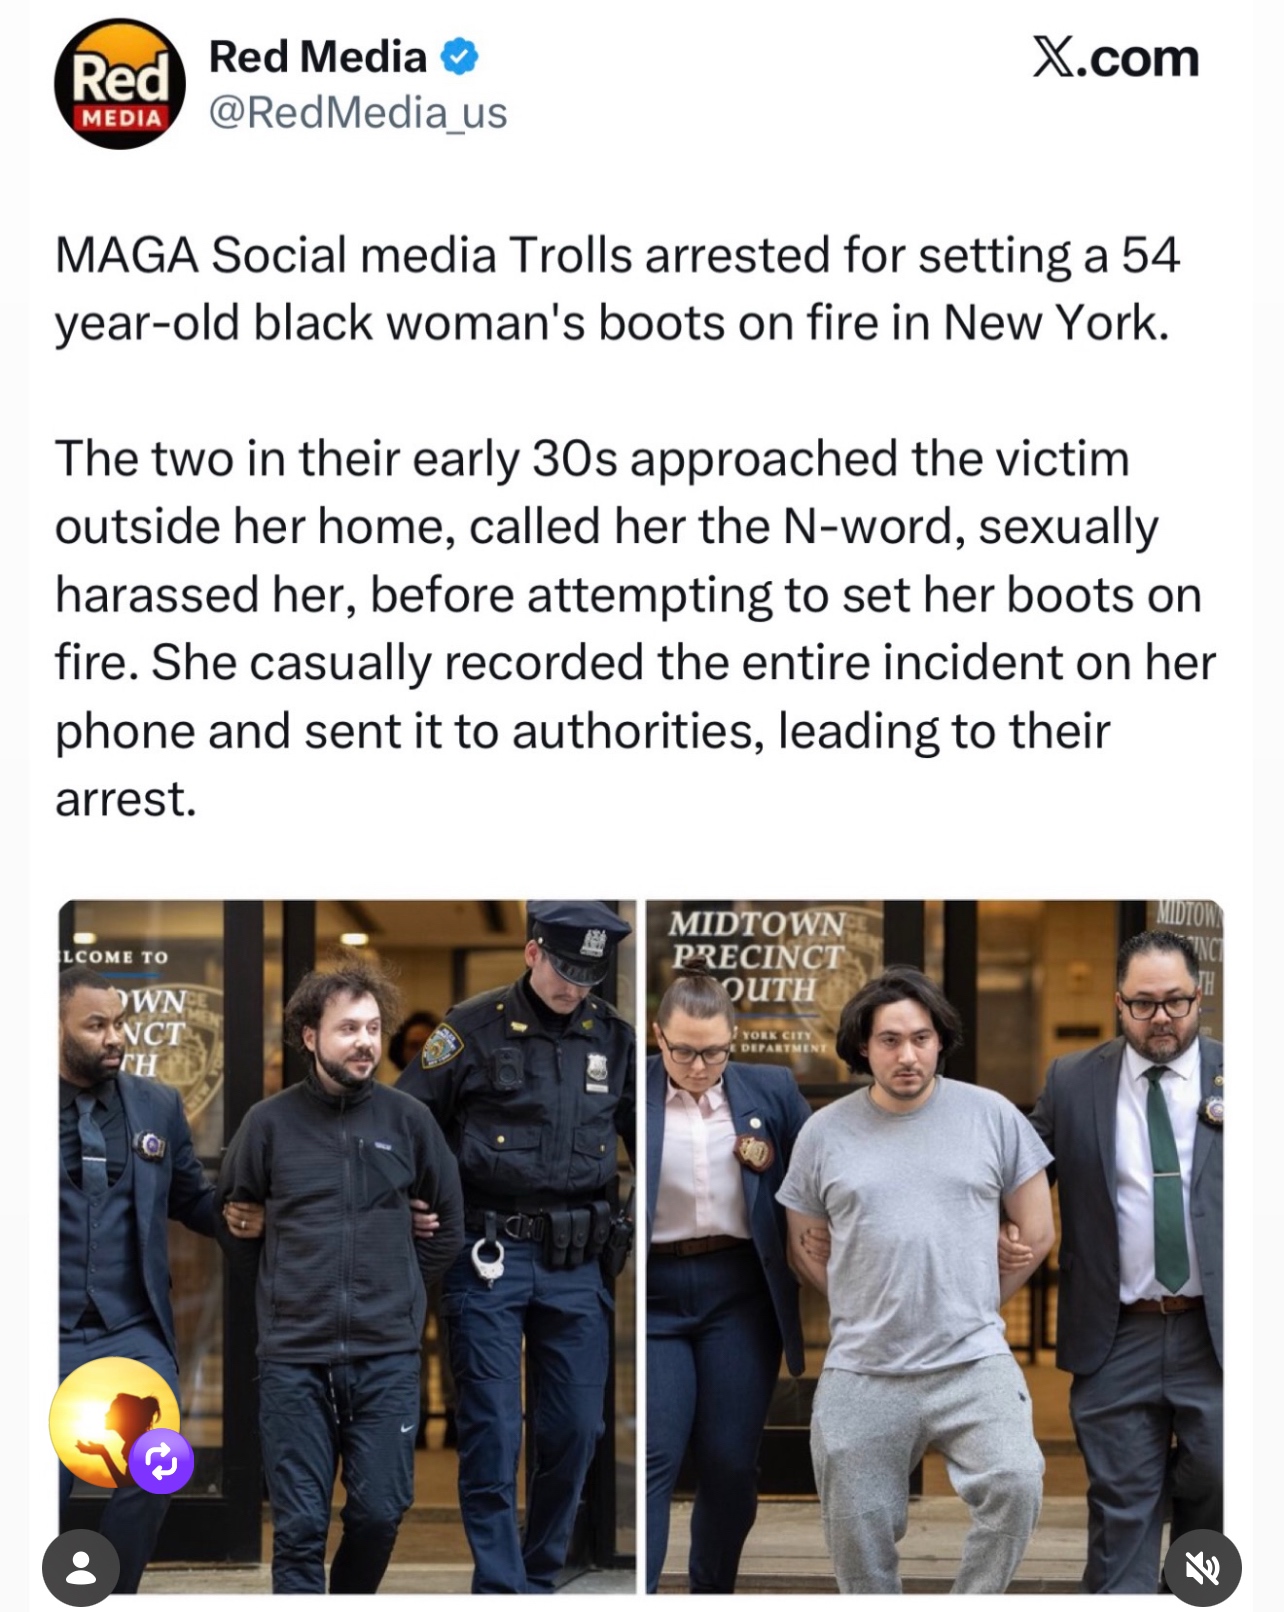Click the blue verified badge
The width and height of the screenshot is (1284, 1612).
tap(459, 58)
